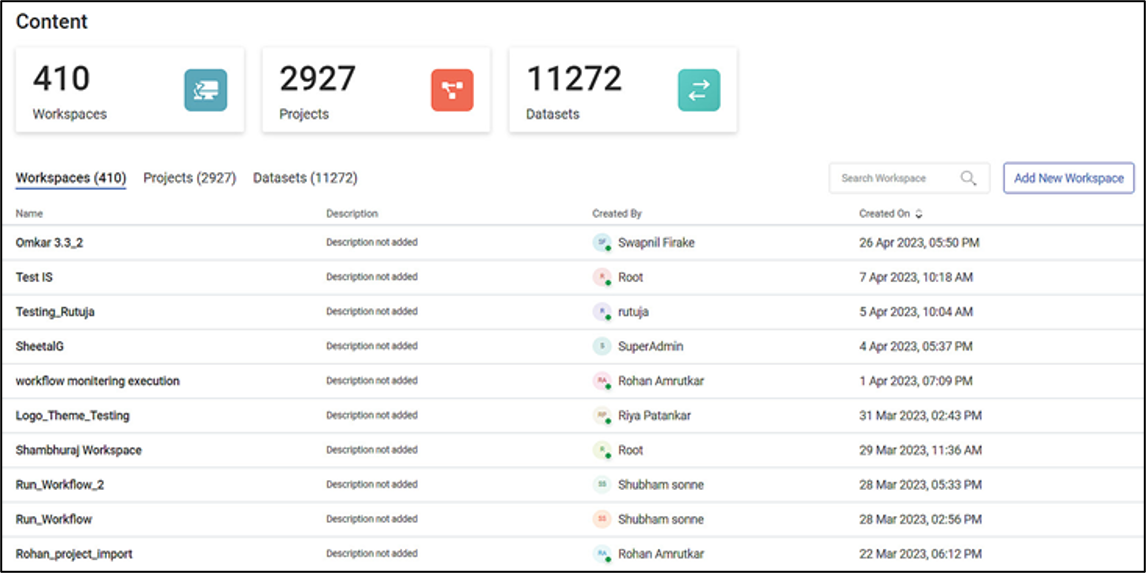
Task: Switch to the Projects (2927) tab
Action: [x=189, y=178]
